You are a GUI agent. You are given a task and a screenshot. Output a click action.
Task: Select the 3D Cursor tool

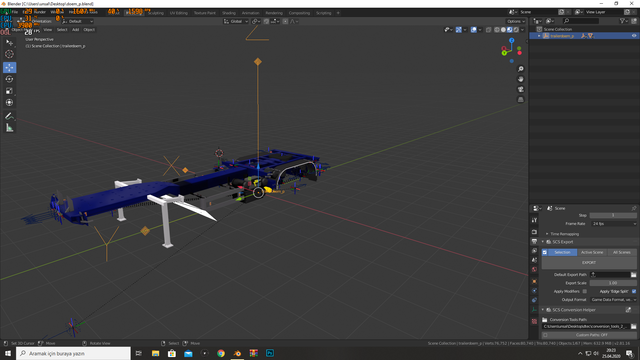pos(9,54)
